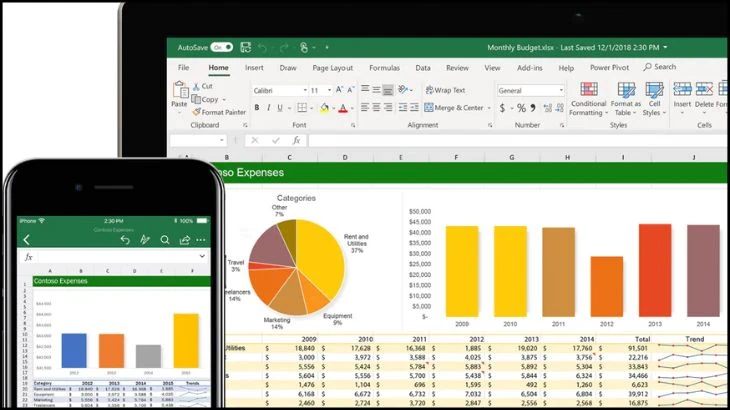Image resolution: width=730 pixels, height=410 pixels.
Task: Switch to the Data tab
Action: click(x=423, y=68)
